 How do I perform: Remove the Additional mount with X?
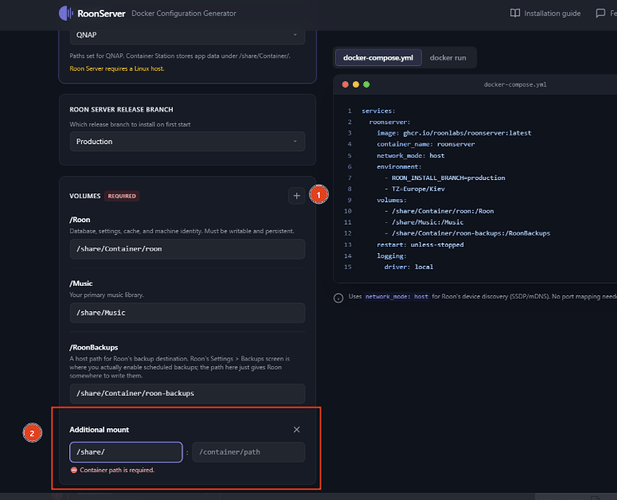tap(297, 430)
